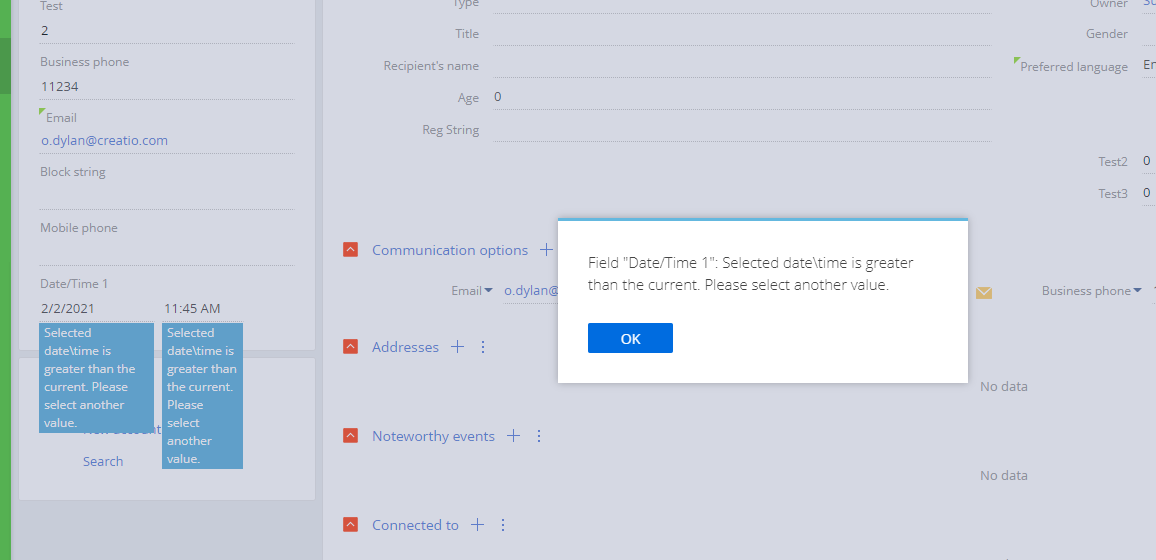
Task: Open Connected to three-dot menu
Action: click(504, 525)
